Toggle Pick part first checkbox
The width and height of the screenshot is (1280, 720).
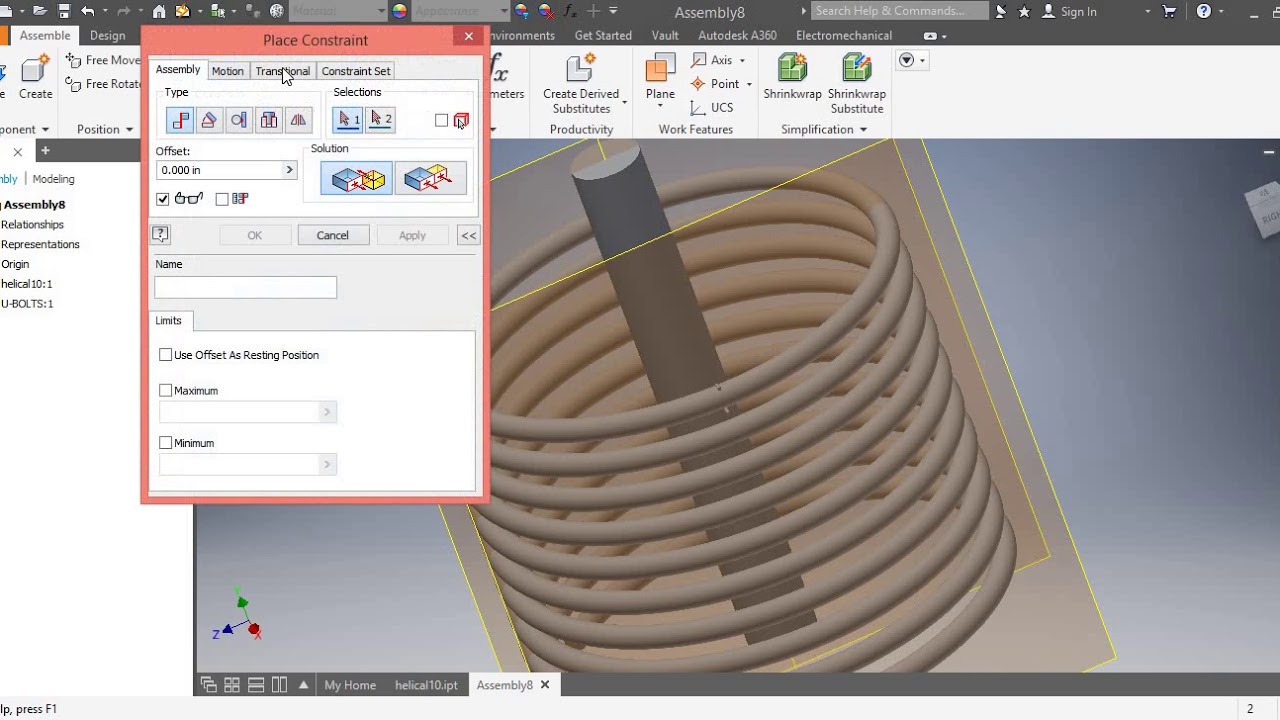tap(441, 120)
